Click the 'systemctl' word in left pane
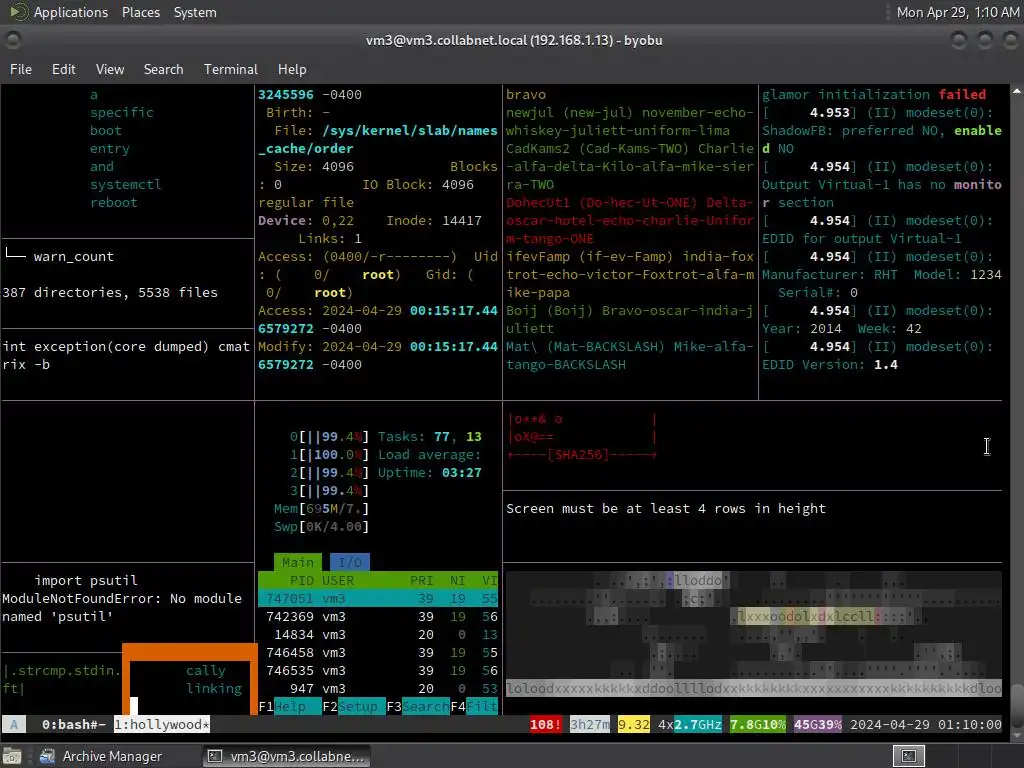The width and height of the screenshot is (1024, 768). [125, 185]
